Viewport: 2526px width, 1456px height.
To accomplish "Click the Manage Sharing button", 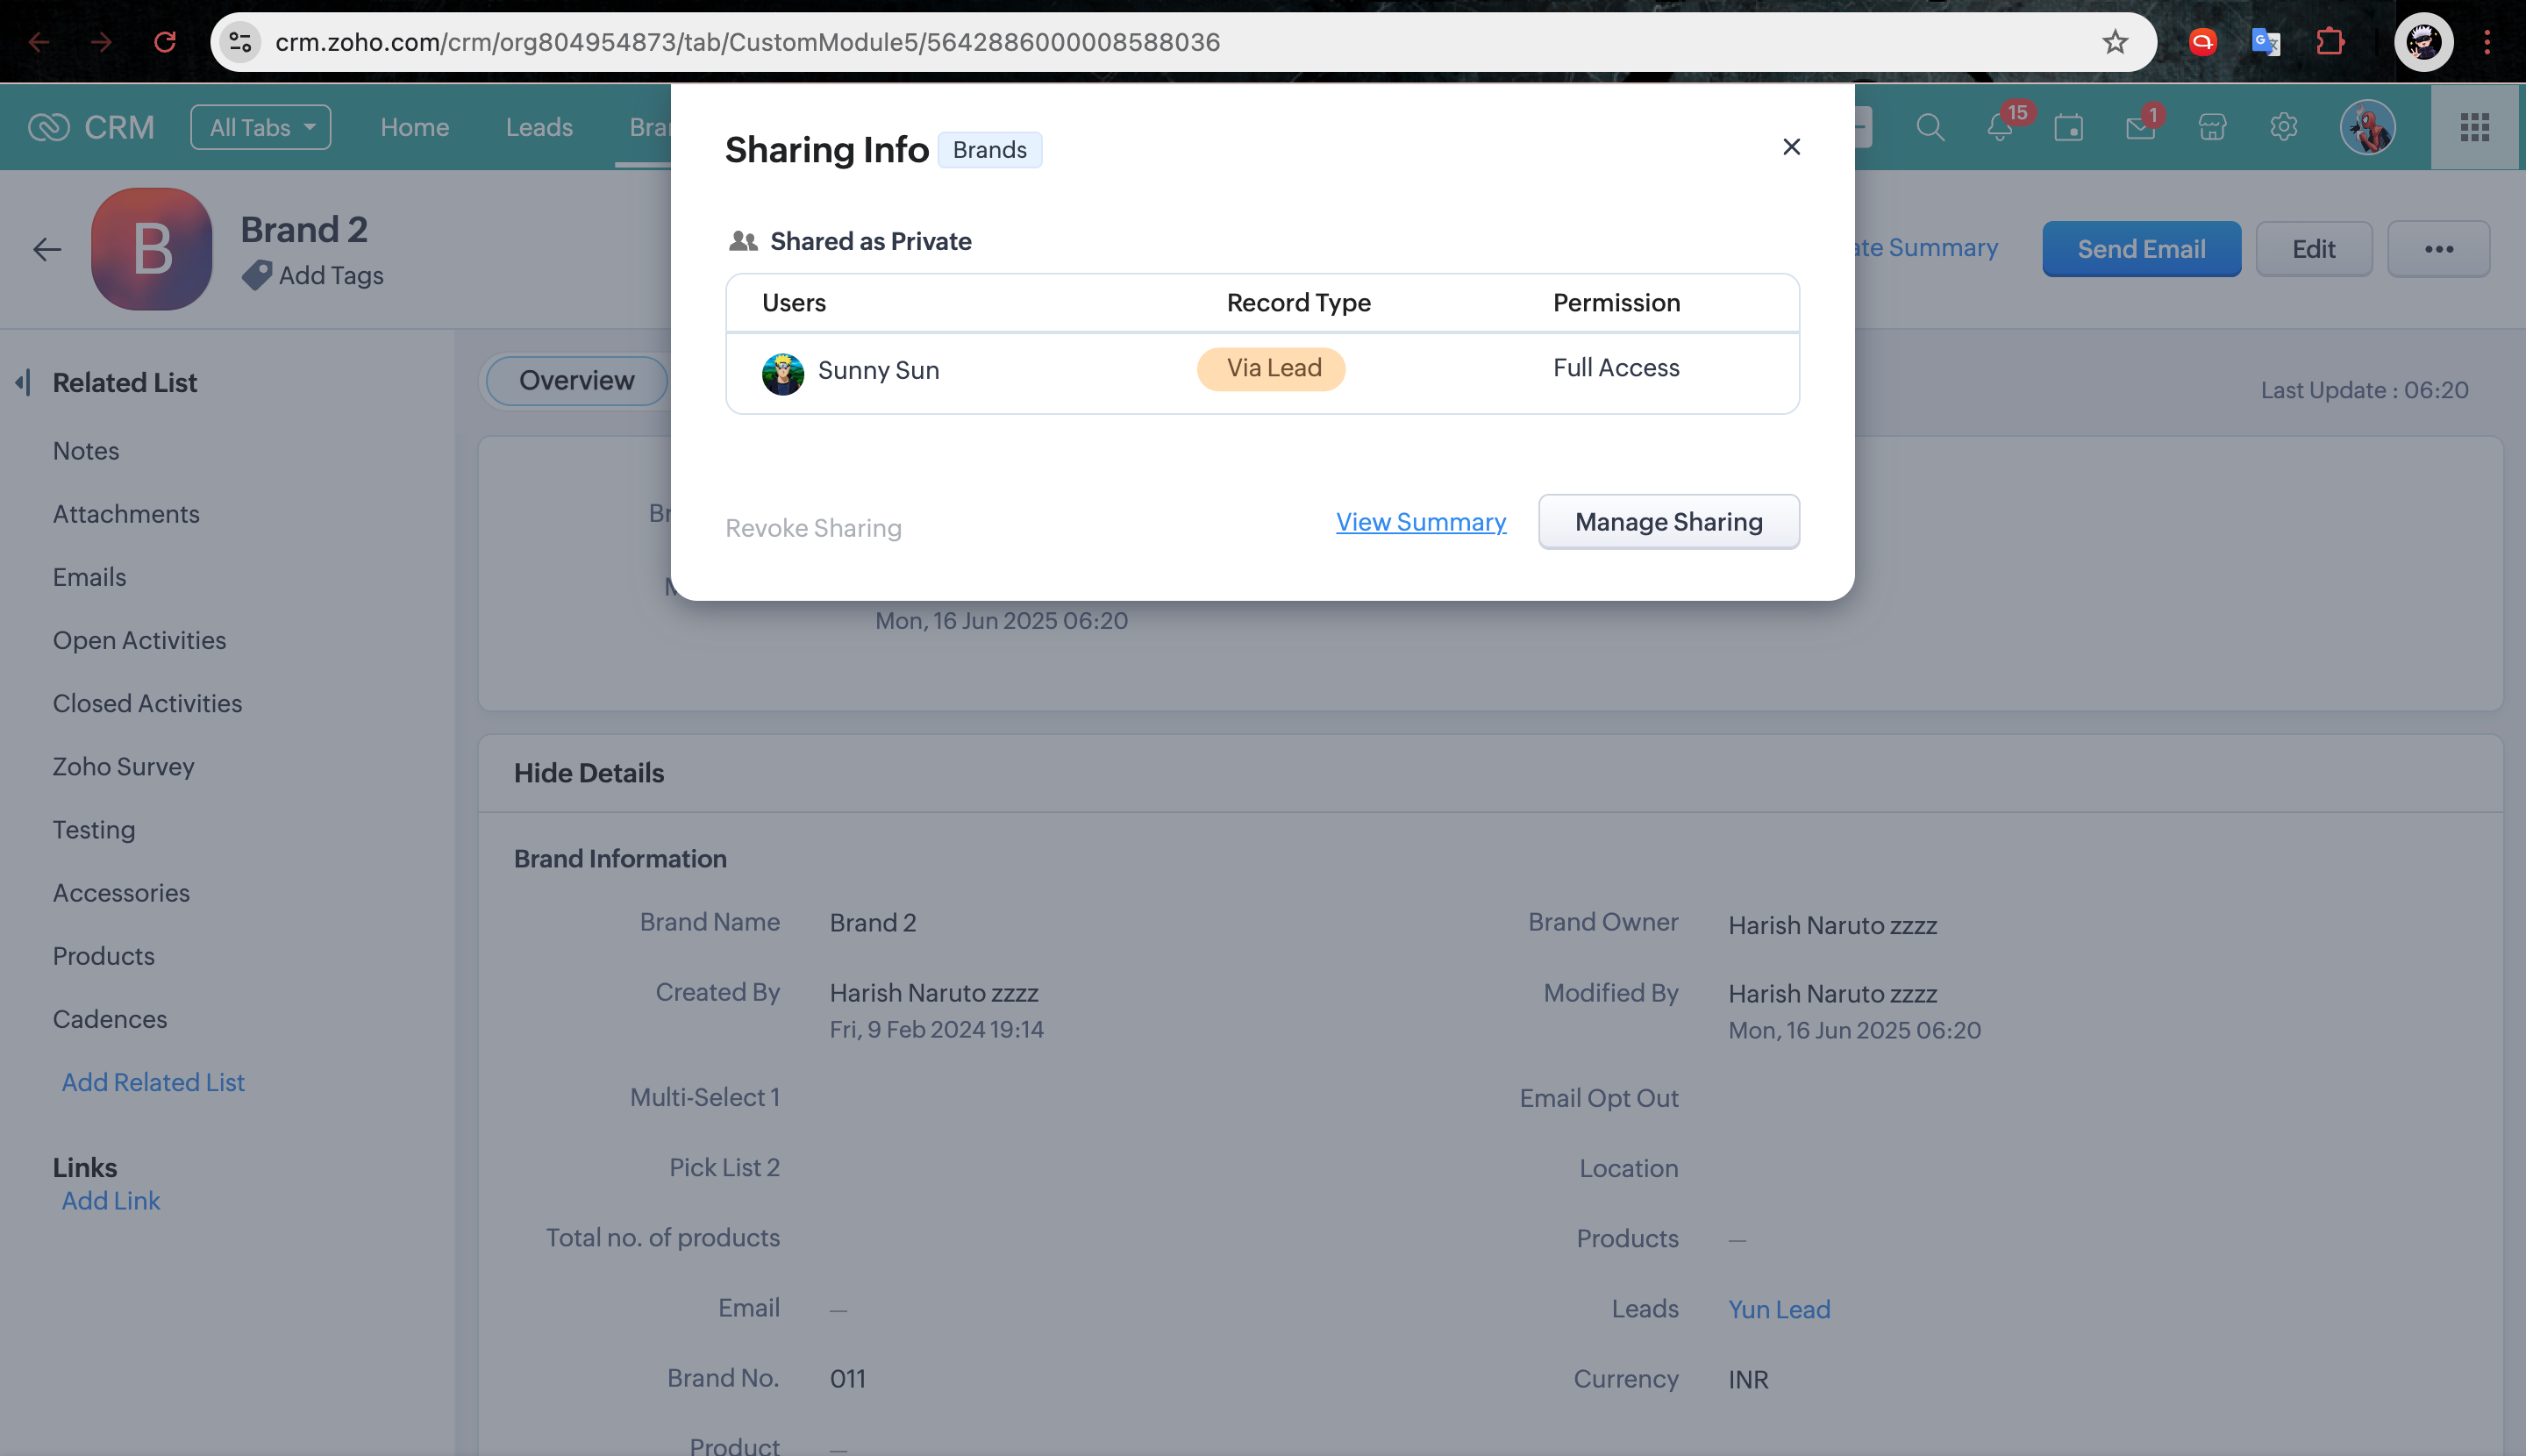I will [x=1668, y=522].
